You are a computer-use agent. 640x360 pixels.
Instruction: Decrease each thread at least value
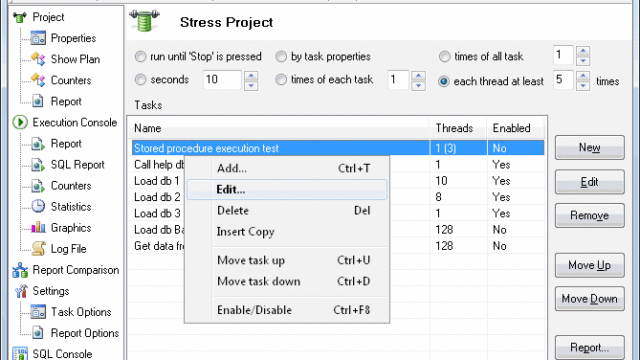(583, 86)
